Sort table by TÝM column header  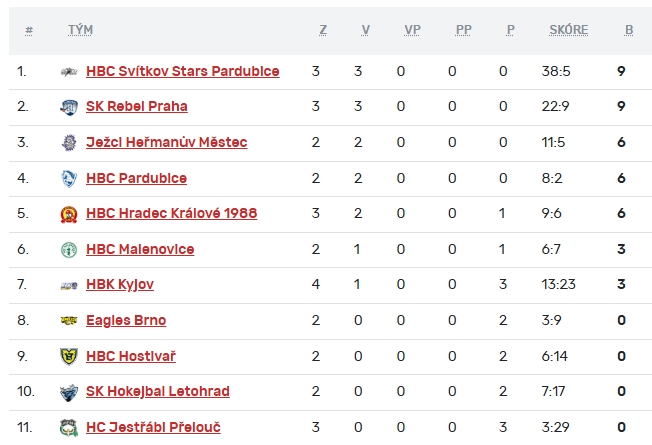click(x=80, y=30)
